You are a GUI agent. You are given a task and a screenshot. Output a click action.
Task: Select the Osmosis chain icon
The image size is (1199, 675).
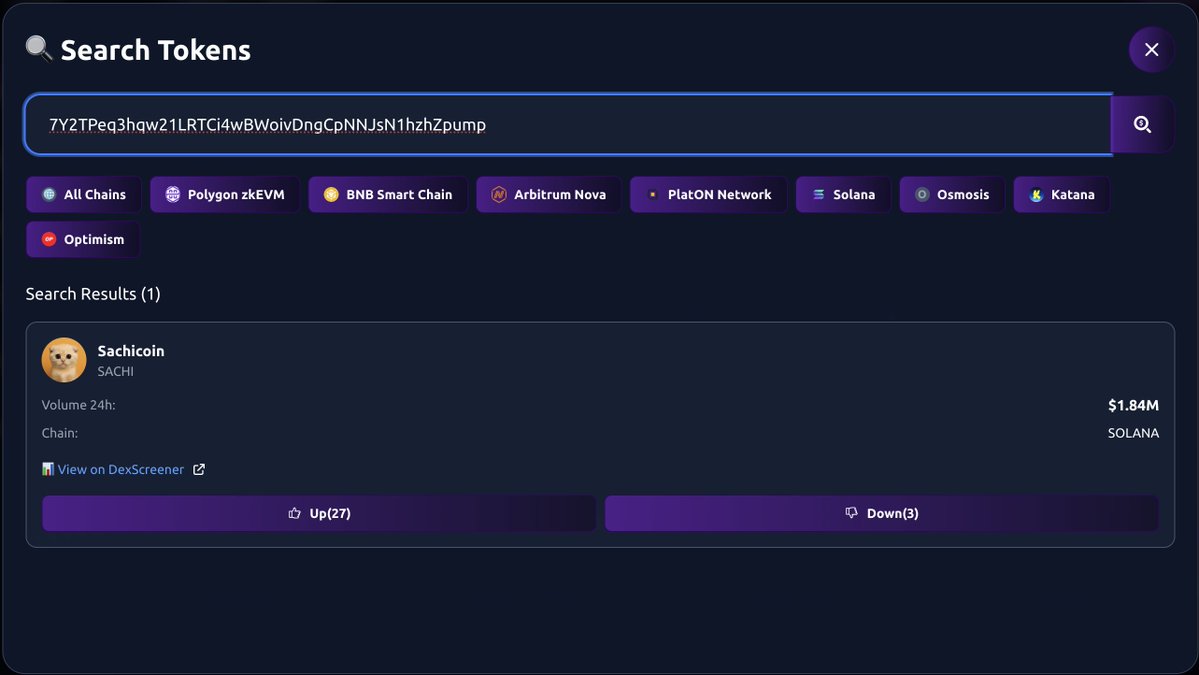tap(922, 194)
